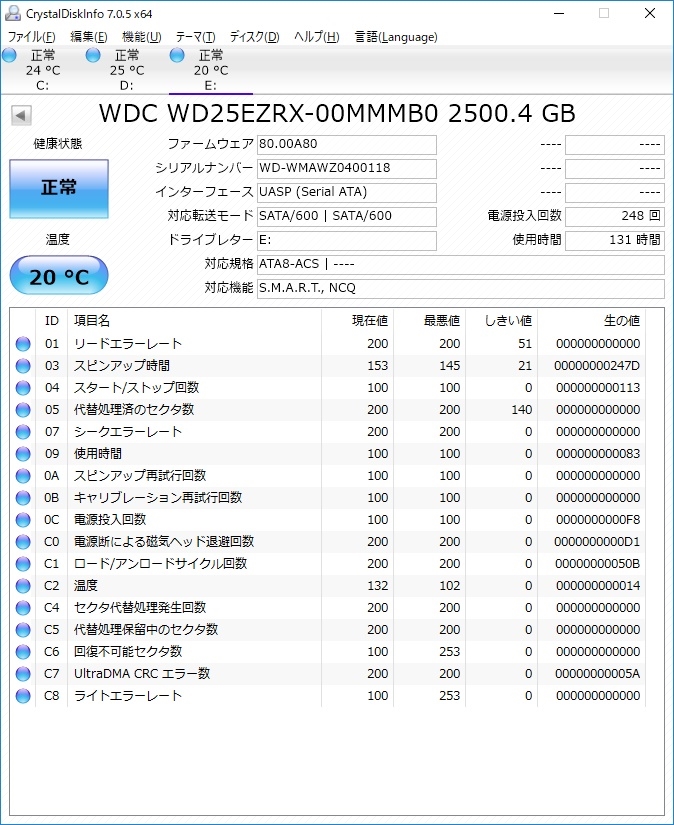
Task: Click the 正常 health status button
Action: point(59,188)
